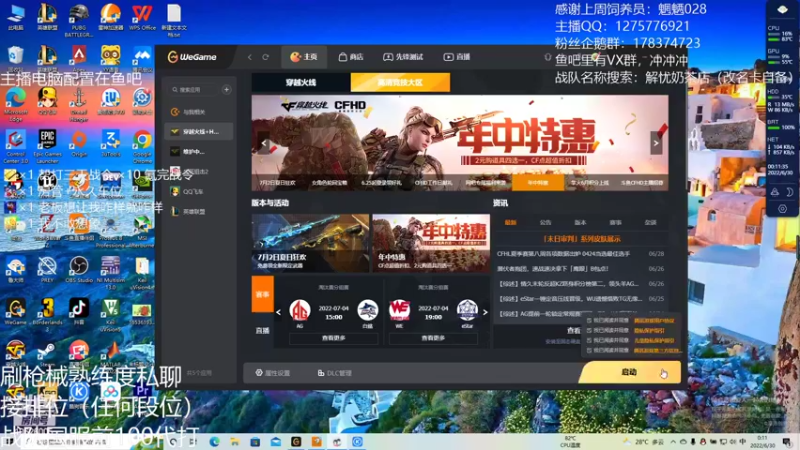
Task: Toggle the moon icon on the monitor widget
Action: pos(789,192)
